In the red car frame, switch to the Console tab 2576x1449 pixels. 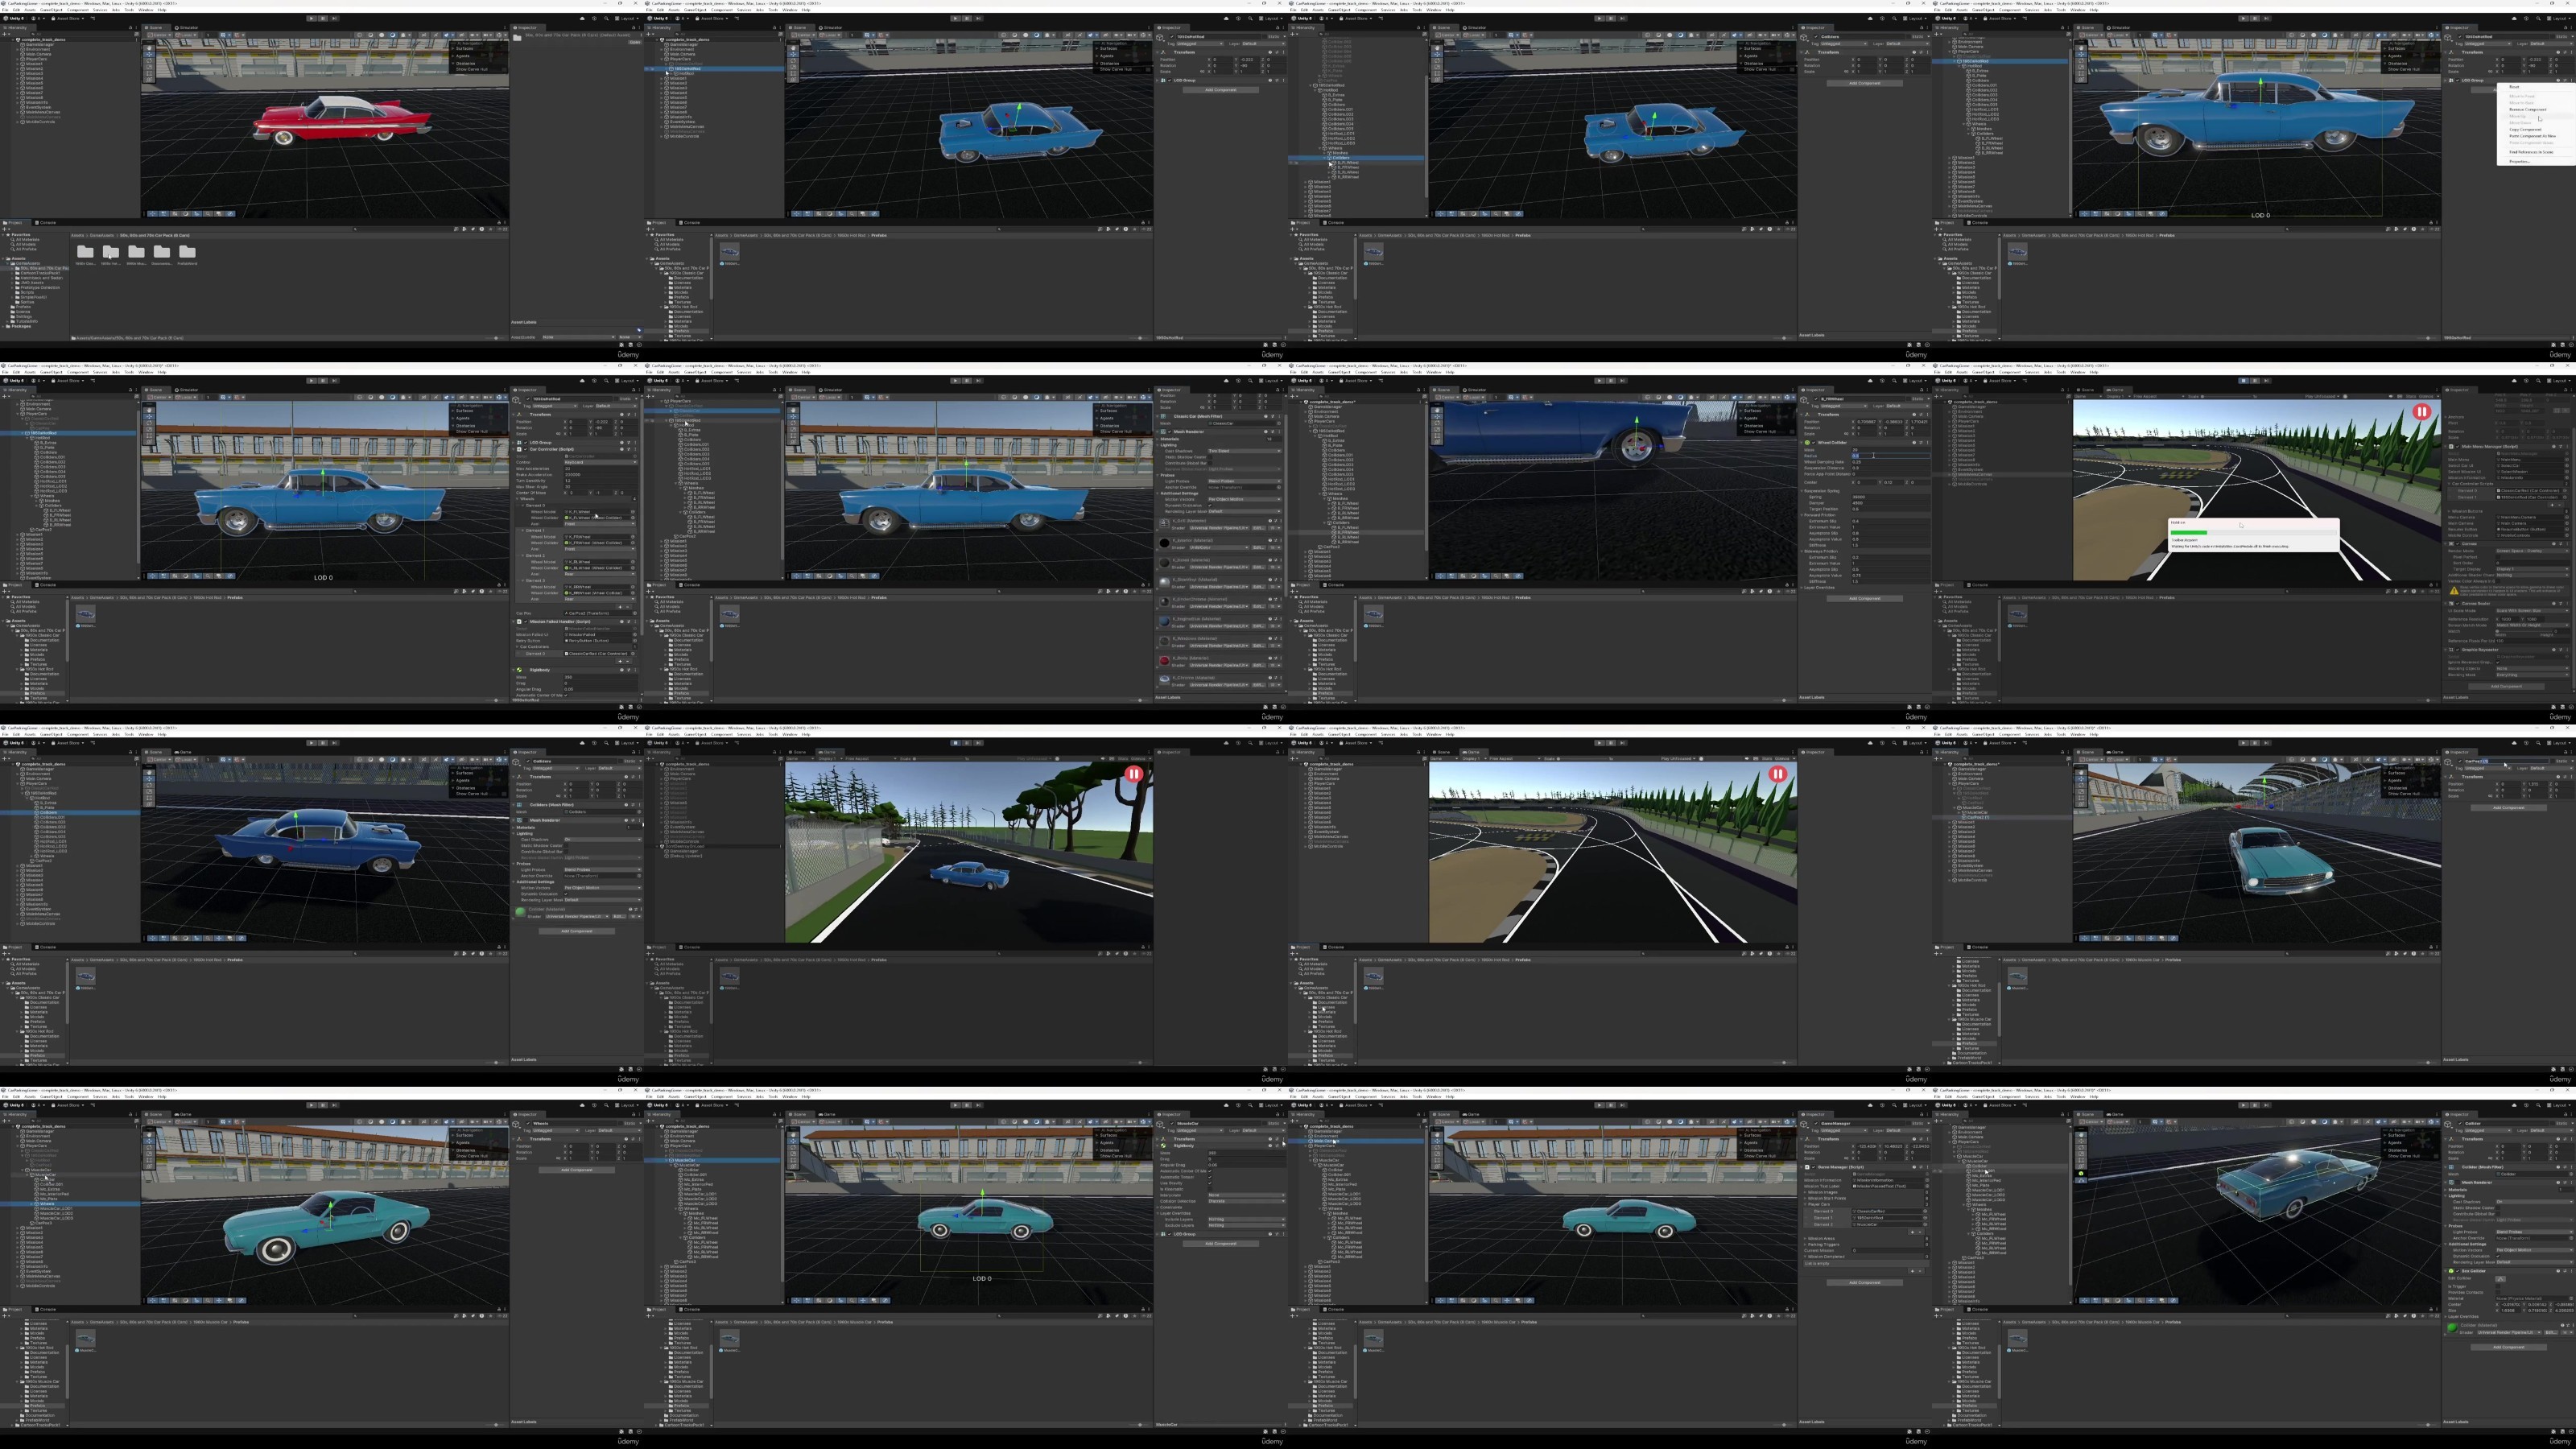click(46, 222)
